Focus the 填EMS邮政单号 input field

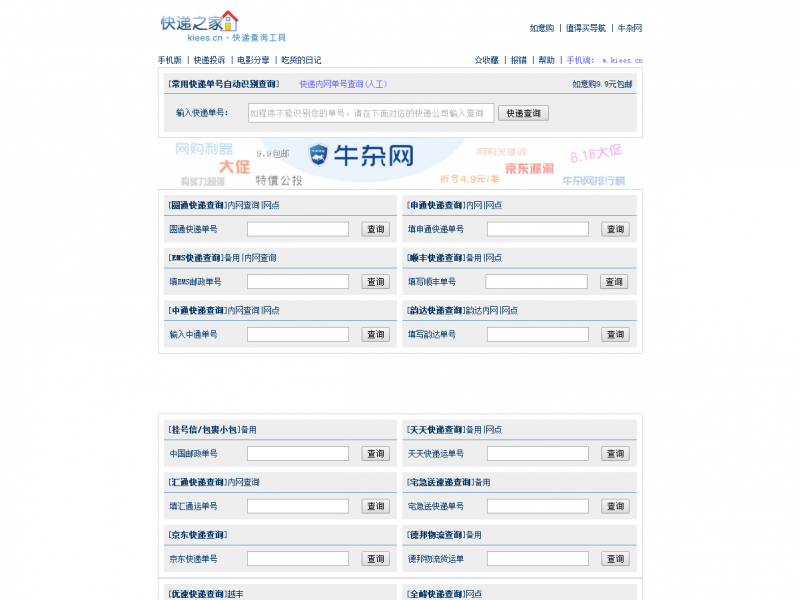(x=298, y=282)
